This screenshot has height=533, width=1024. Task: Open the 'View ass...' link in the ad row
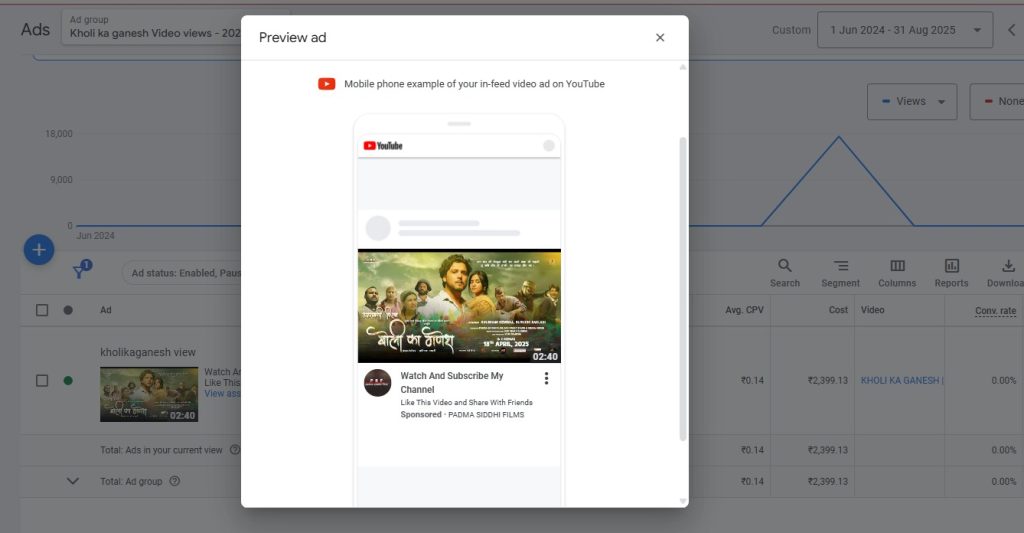coord(223,393)
